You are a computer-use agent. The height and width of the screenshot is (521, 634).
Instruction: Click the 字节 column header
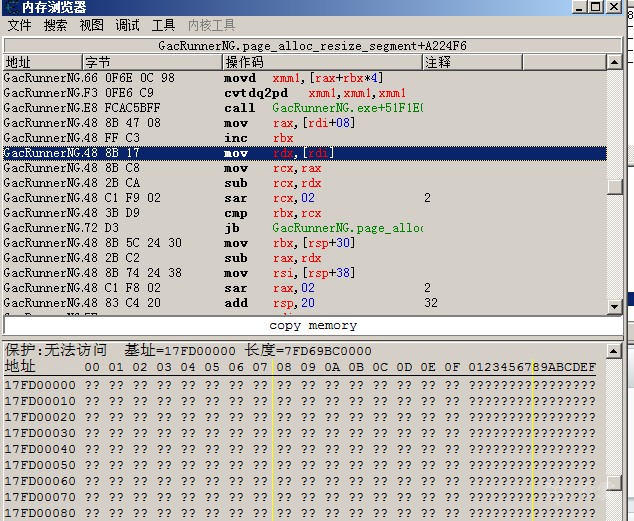coord(152,62)
